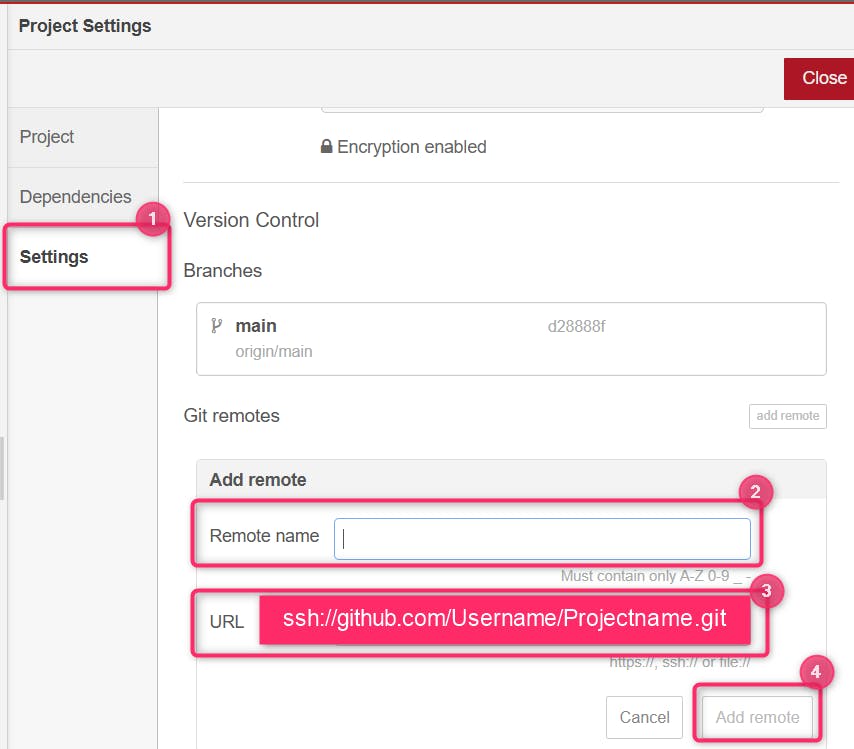Click the origin/main tracking label
The width and height of the screenshot is (854, 749).
point(273,351)
